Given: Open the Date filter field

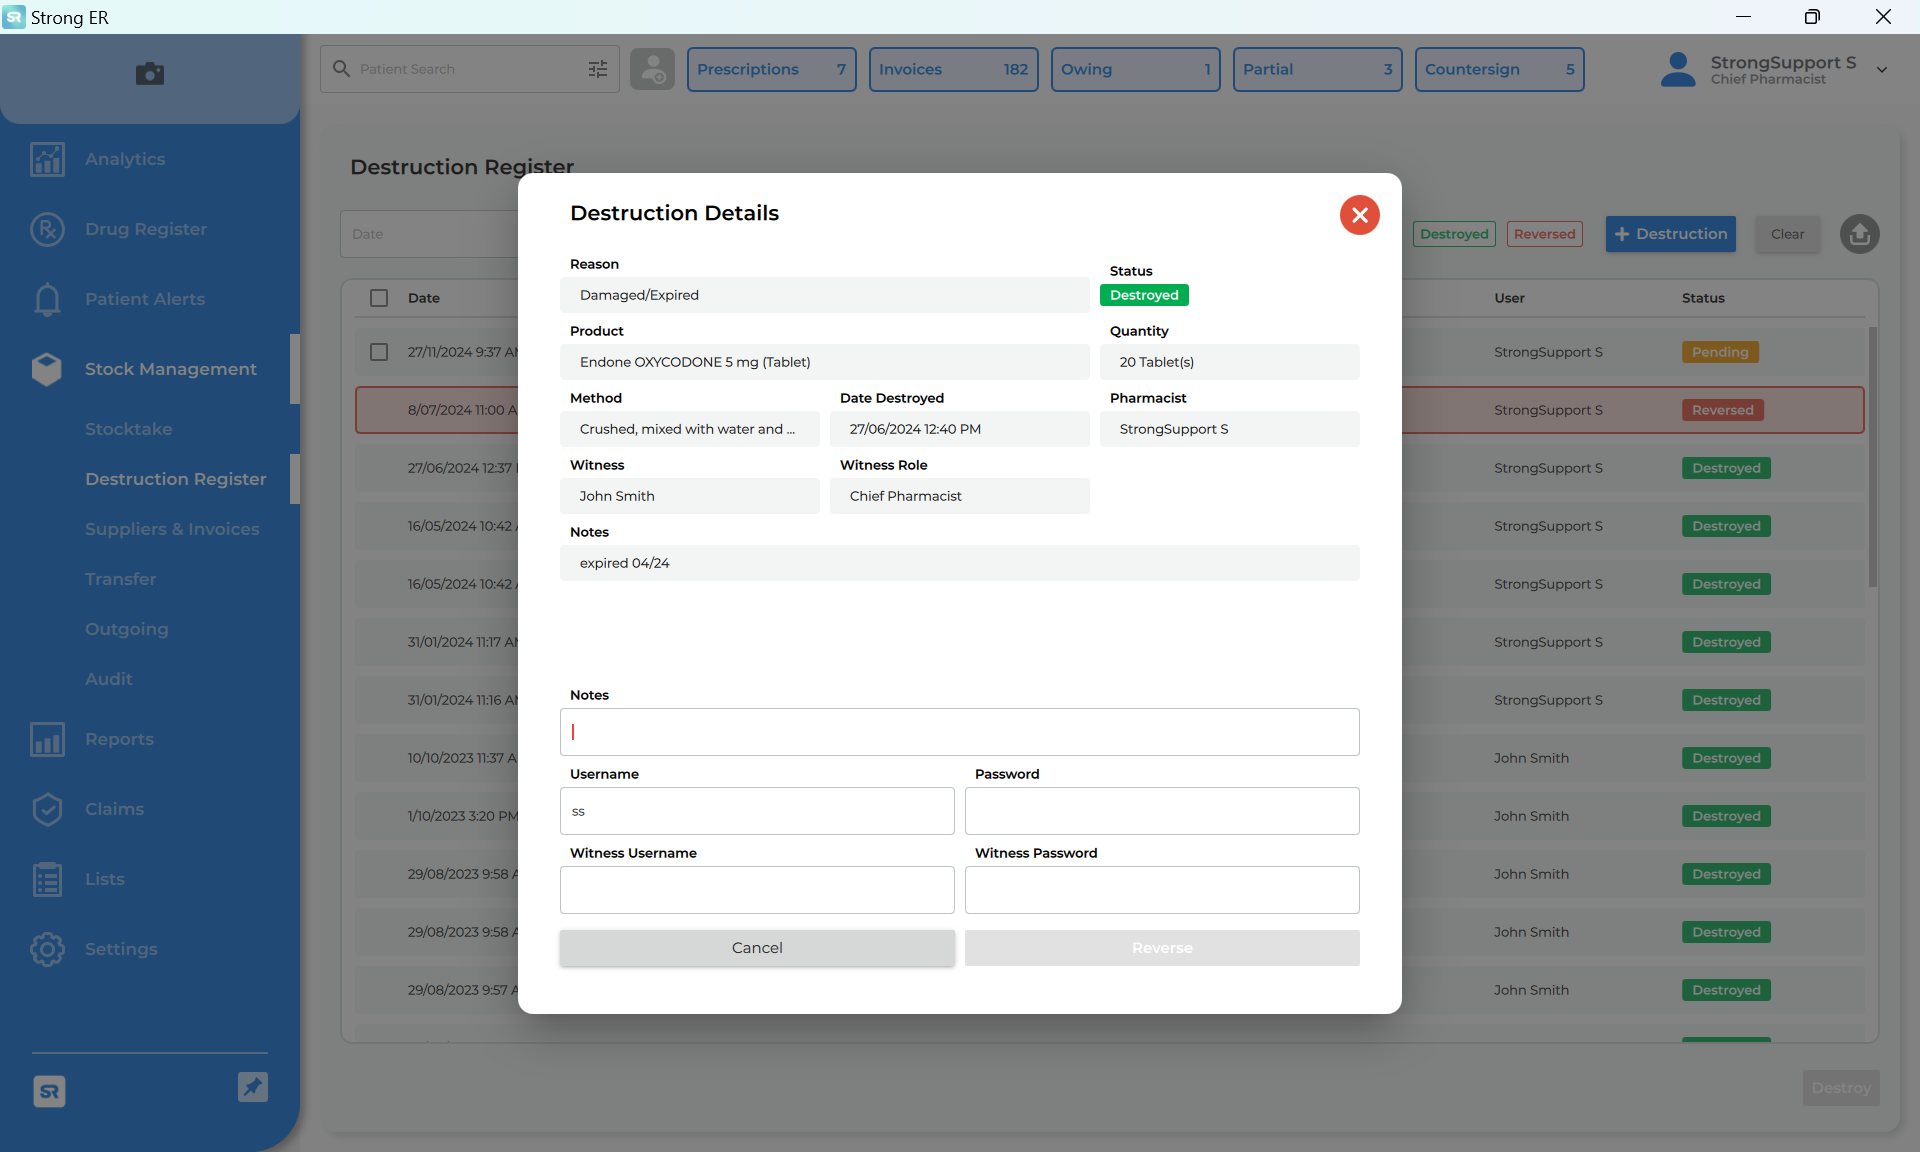Looking at the screenshot, I should [x=430, y=233].
